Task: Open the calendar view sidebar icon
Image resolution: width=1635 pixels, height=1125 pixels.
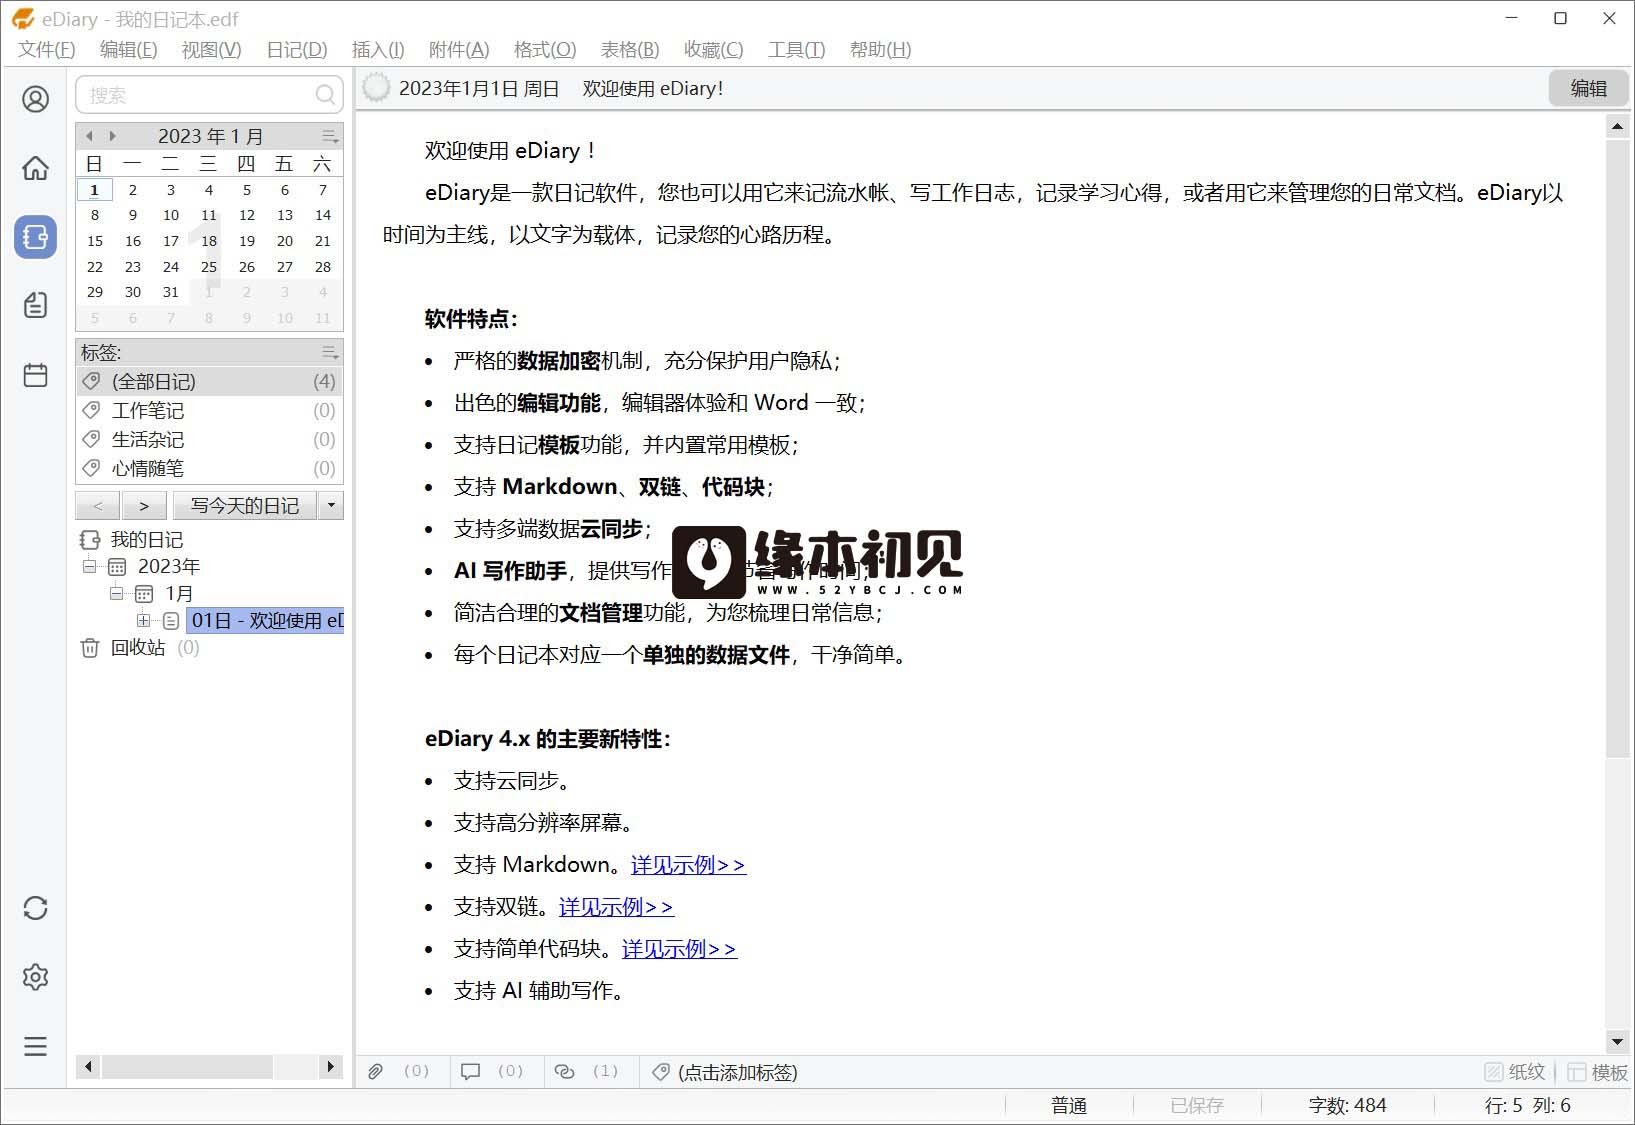Action: (35, 374)
